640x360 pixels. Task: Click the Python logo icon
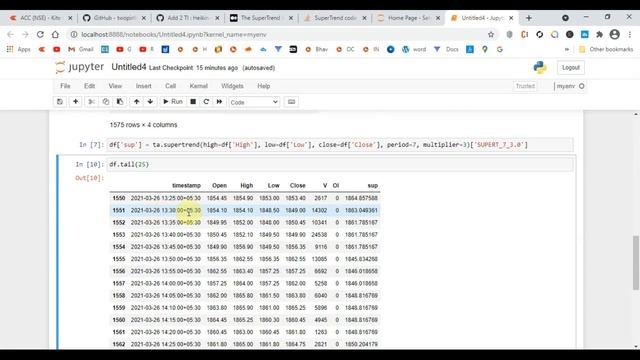[540, 67]
